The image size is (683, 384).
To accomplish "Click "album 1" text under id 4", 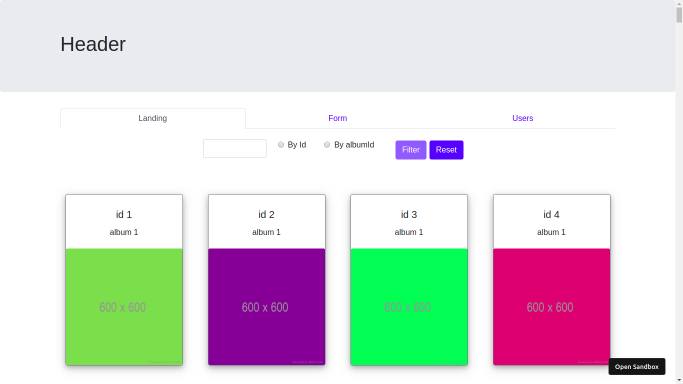I will tap(551, 232).
